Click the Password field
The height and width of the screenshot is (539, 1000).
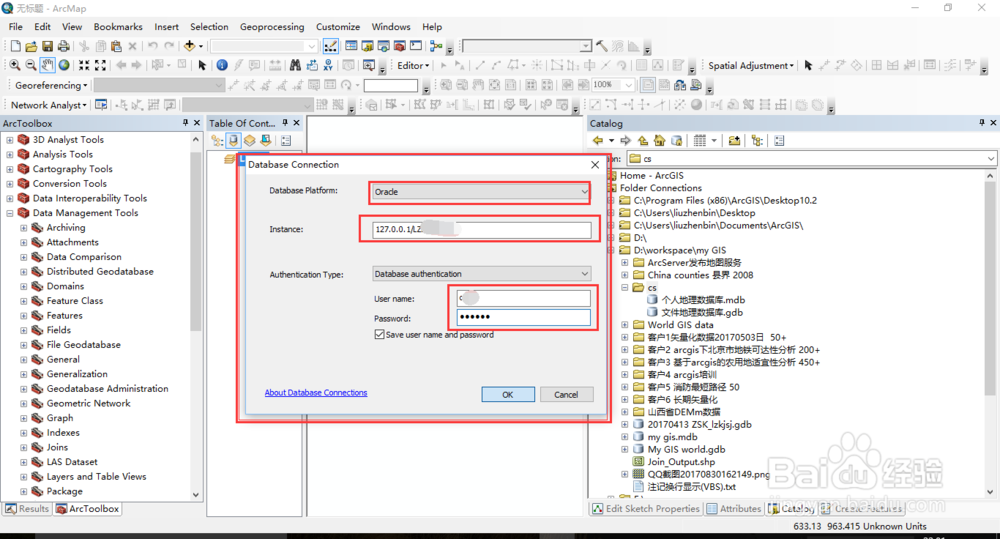coord(524,317)
